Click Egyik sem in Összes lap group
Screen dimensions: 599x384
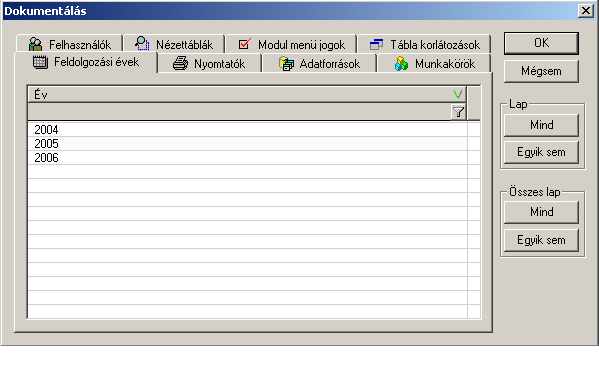(x=541, y=240)
